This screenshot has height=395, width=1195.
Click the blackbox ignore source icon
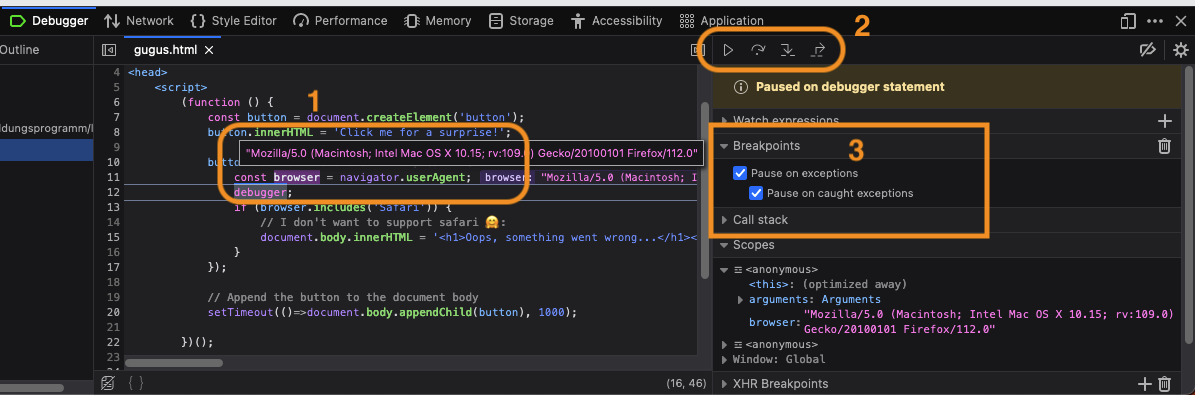108,383
